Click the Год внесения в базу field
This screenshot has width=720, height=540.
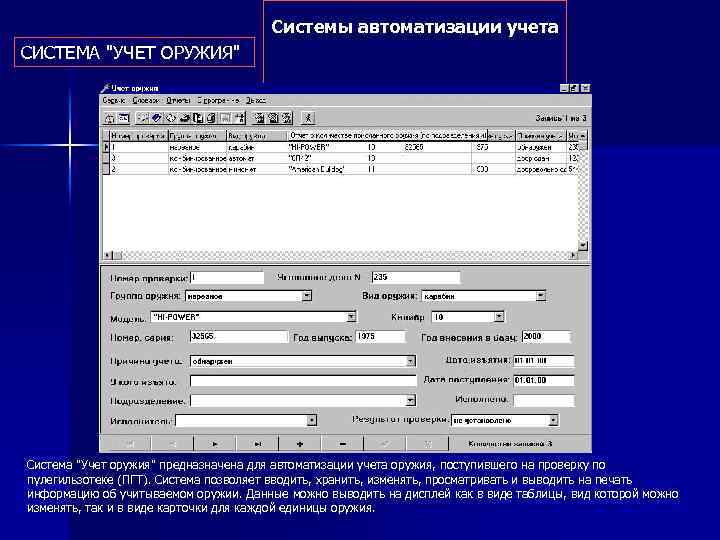pos(546,337)
